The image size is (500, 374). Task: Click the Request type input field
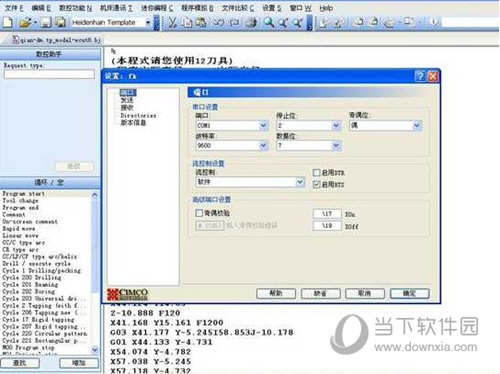[x=49, y=74]
